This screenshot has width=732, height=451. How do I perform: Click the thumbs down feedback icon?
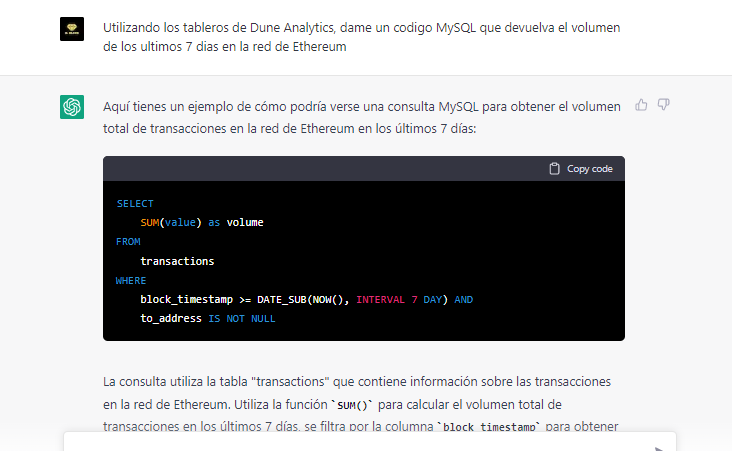pyautogui.click(x=663, y=105)
